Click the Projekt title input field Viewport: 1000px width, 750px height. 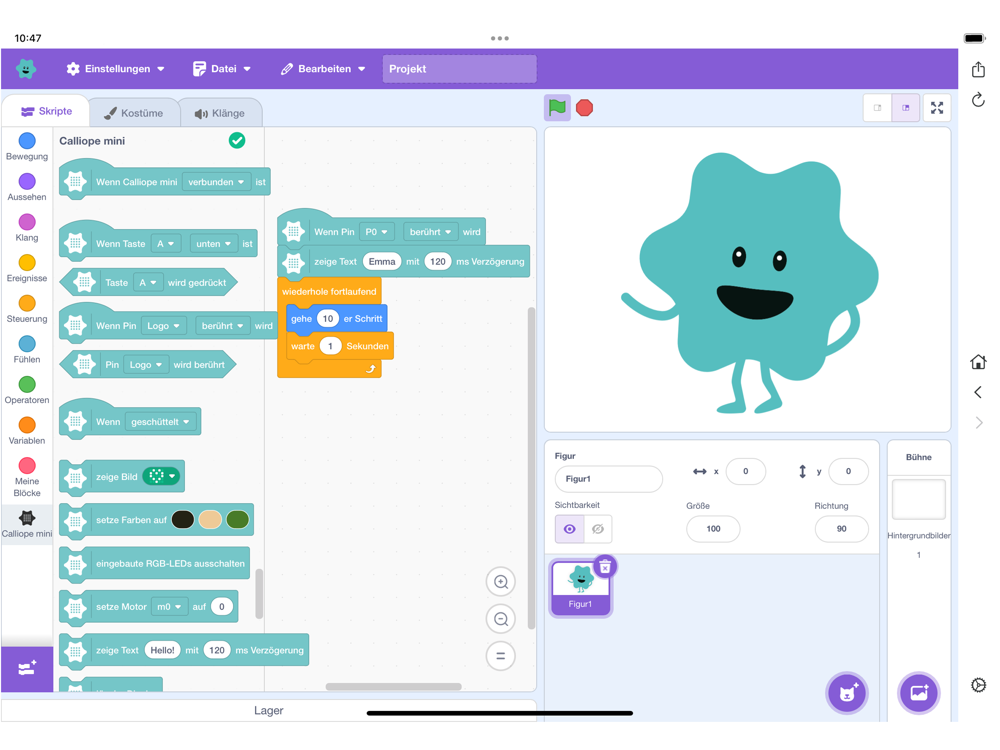pyautogui.click(x=459, y=69)
